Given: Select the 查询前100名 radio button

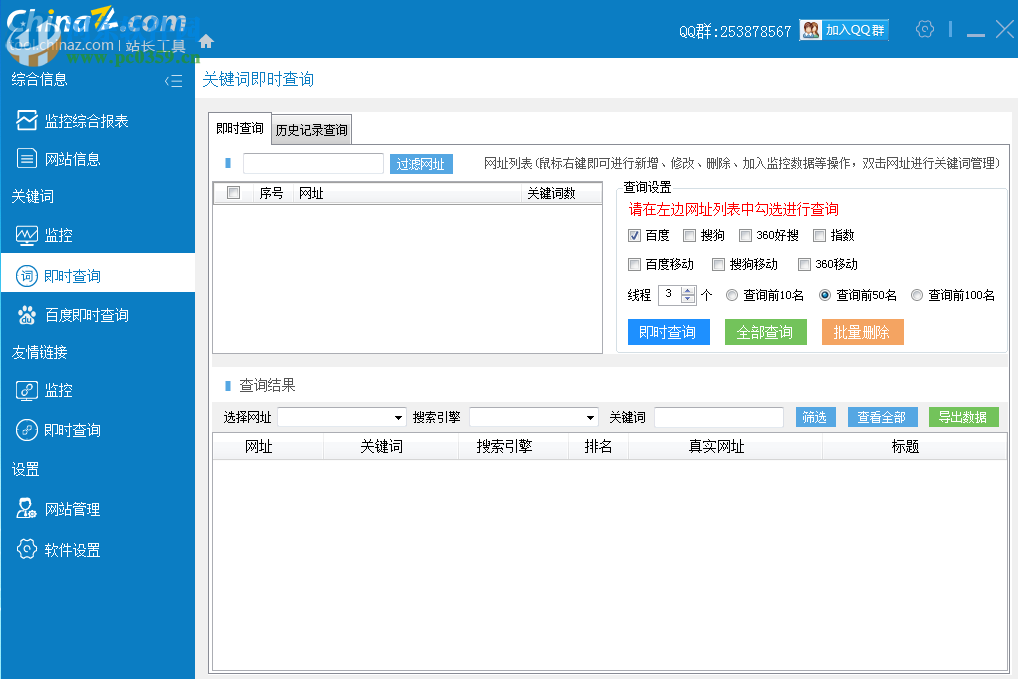Looking at the screenshot, I should click(x=917, y=295).
